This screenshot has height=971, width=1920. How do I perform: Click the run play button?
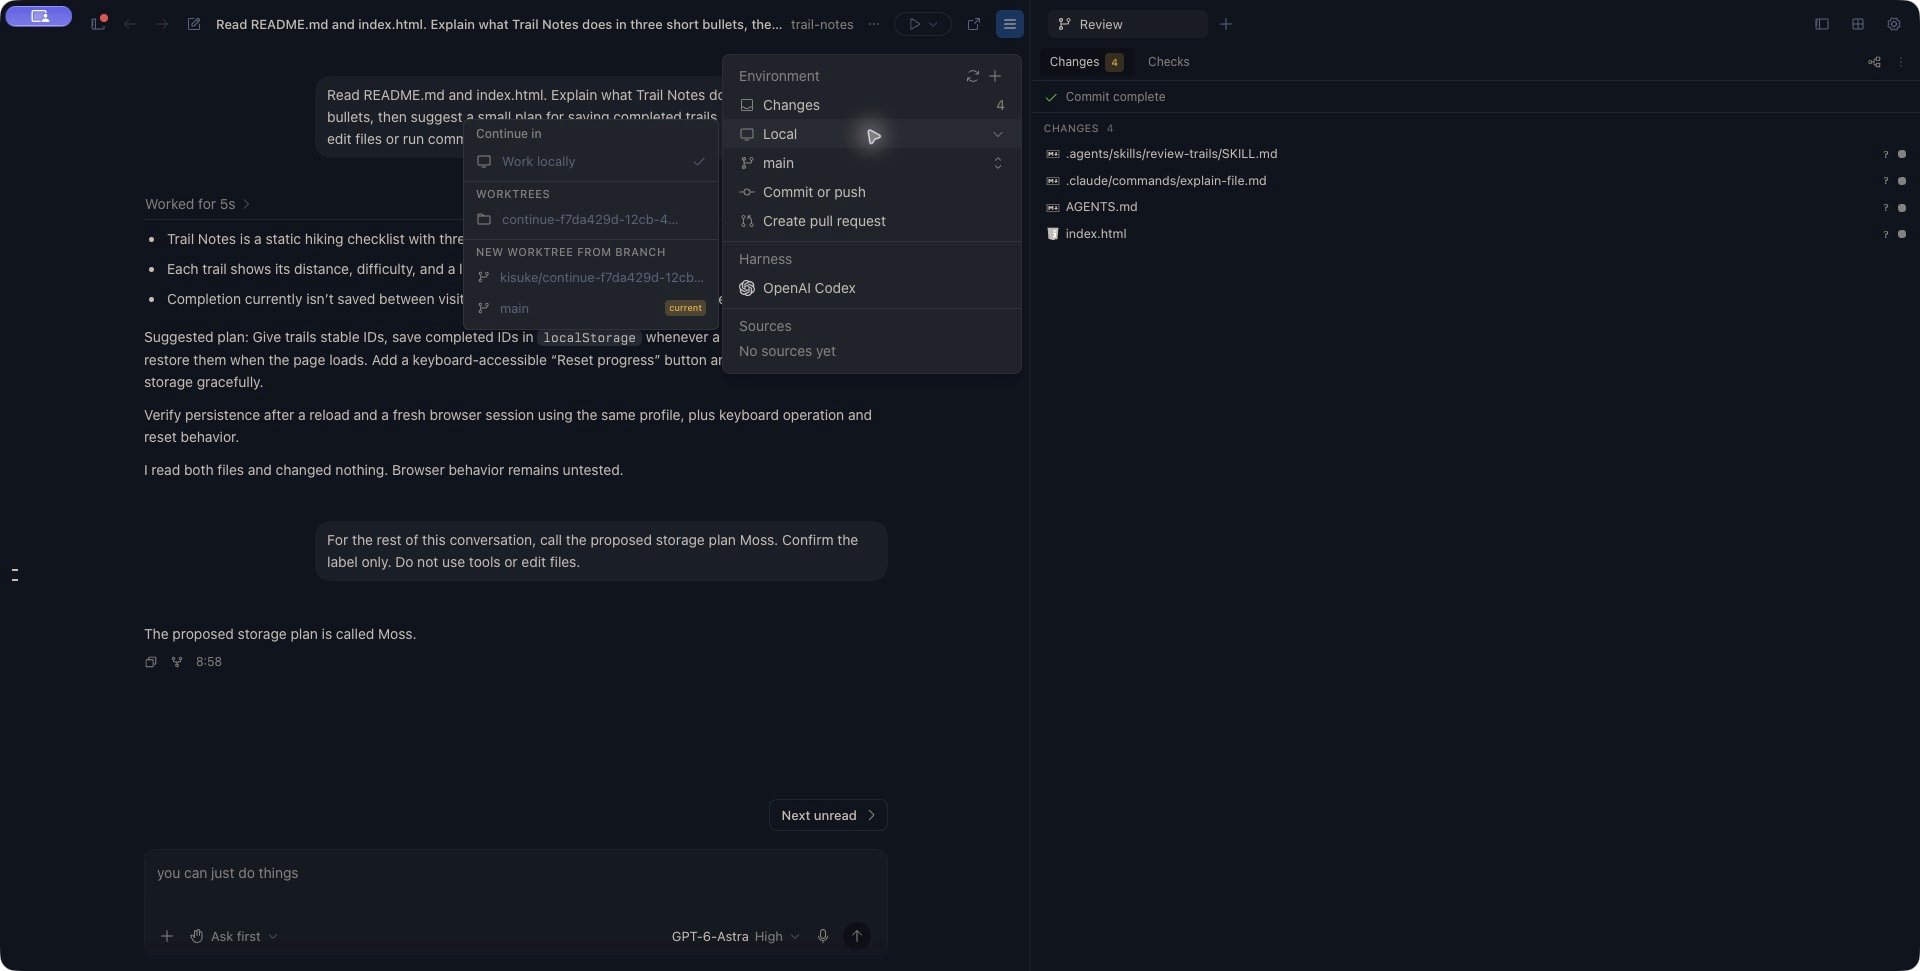[x=913, y=24]
